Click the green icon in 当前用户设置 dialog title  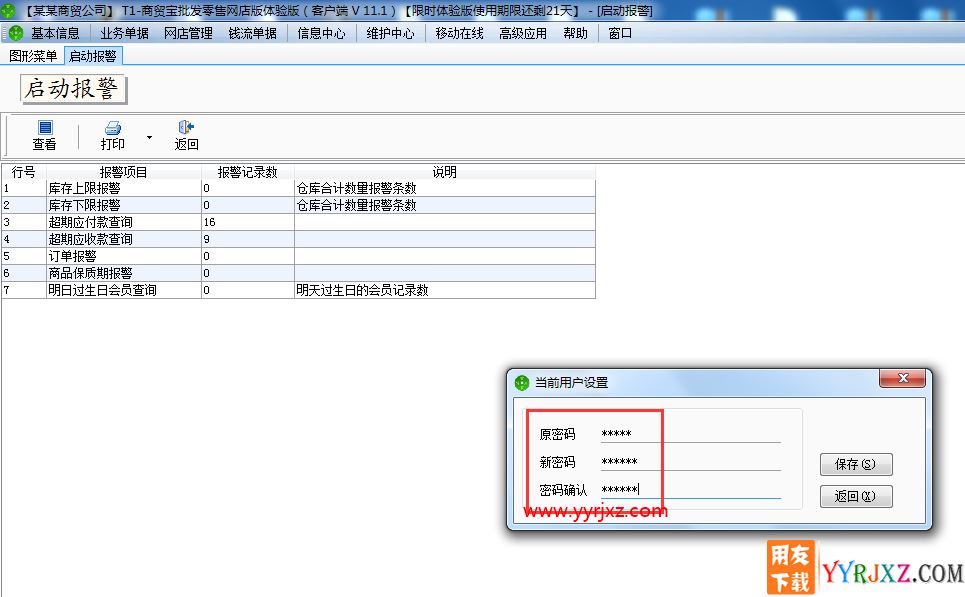point(521,383)
